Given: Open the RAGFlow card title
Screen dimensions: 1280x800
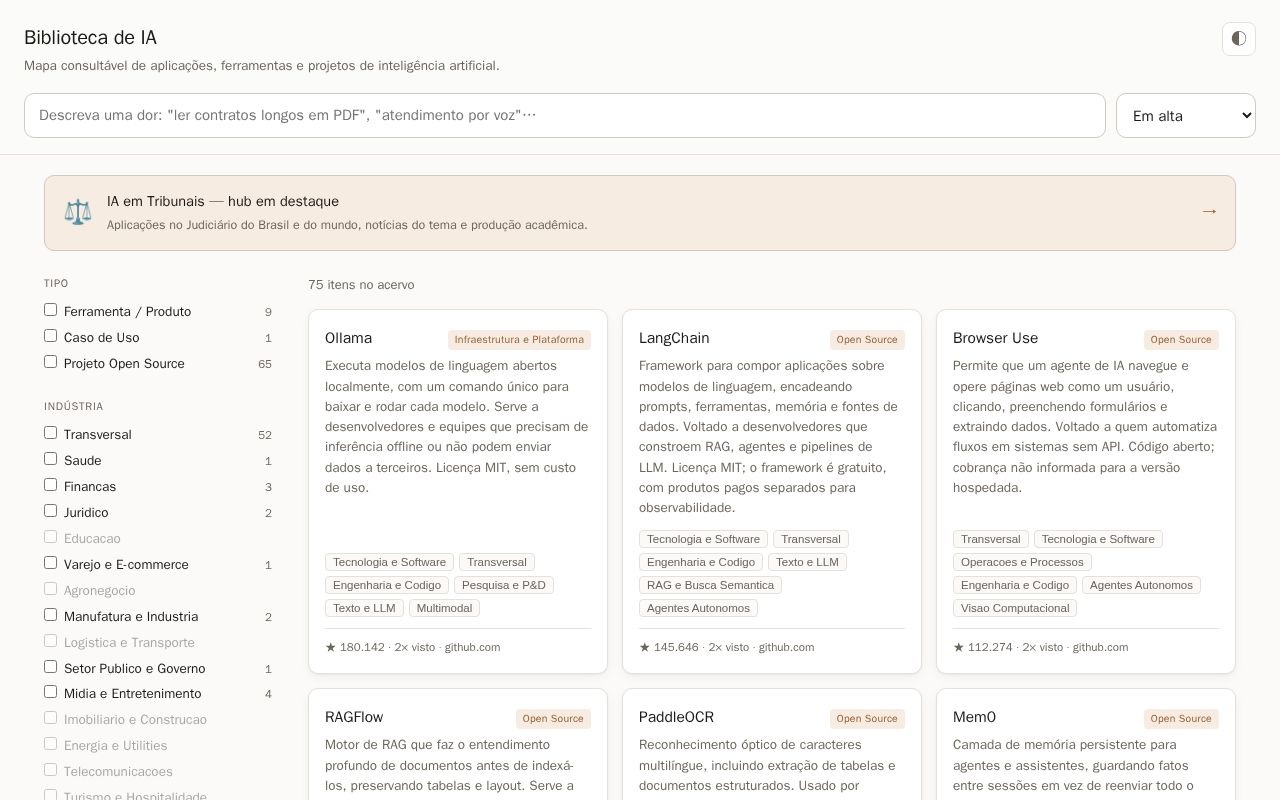Looking at the screenshot, I should click(x=354, y=718).
